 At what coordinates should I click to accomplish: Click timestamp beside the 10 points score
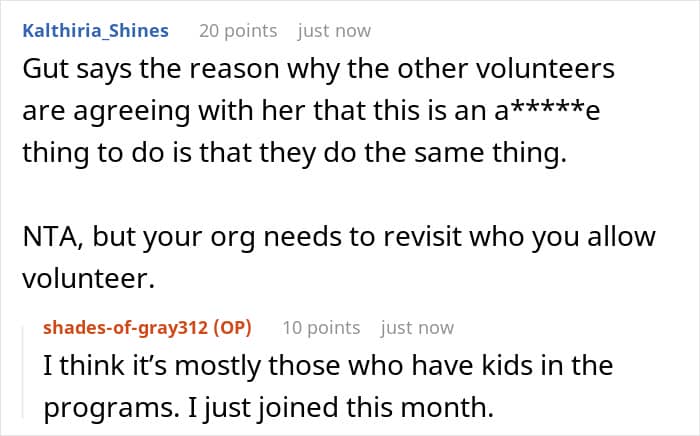point(417,328)
